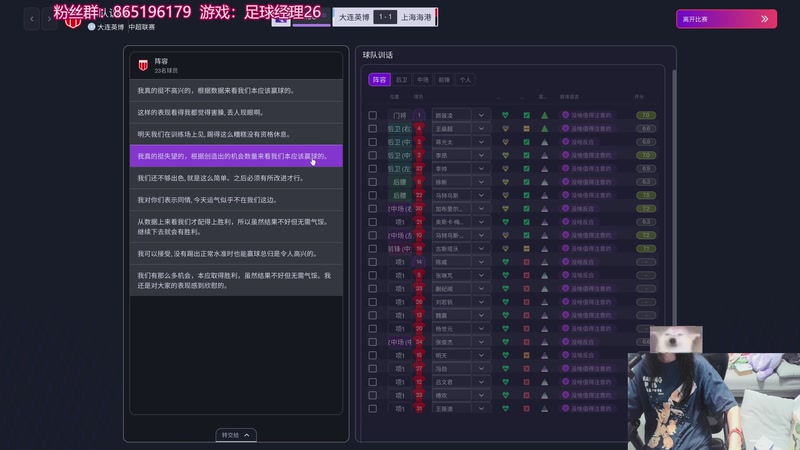
Task: Click purple body language icon for shirt 30
Action: (x=565, y=208)
